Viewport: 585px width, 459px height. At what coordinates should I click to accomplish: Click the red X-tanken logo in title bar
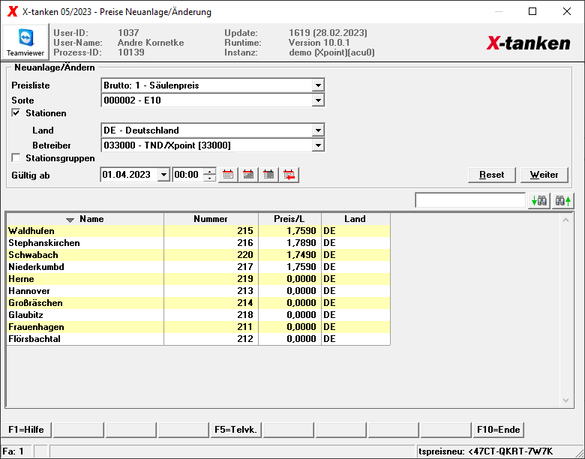tap(13, 12)
